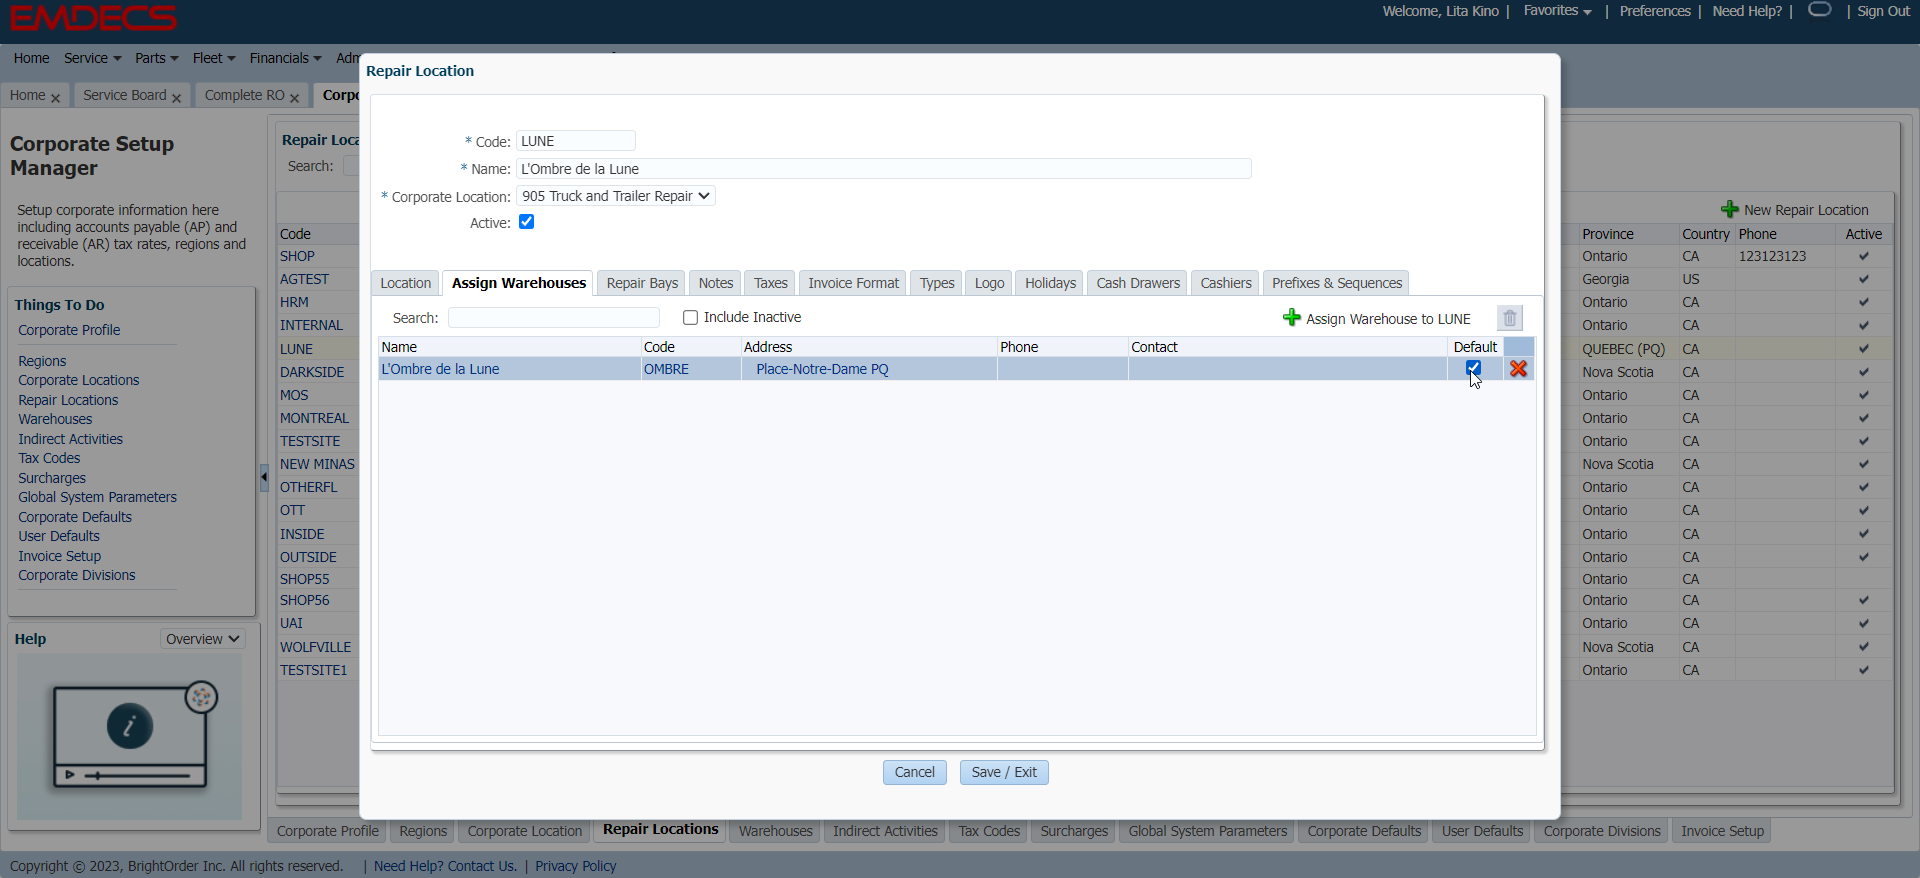Image resolution: width=1920 pixels, height=878 pixels.
Task: Enable the Include Inactive checkbox
Action: pyautogui.click(x=690, y=318)
